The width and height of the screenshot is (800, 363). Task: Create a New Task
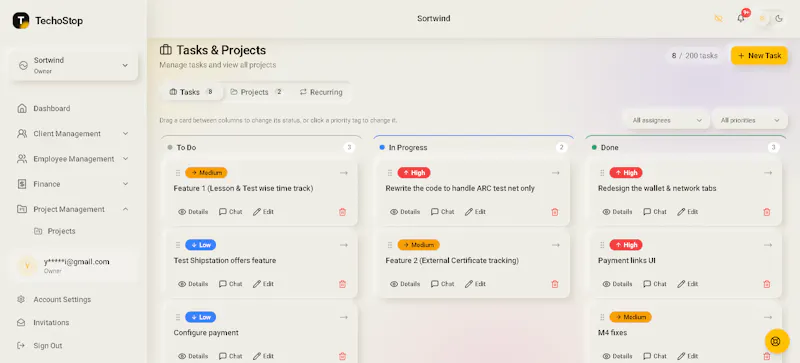pyautogui.click(x=759, y=56)
